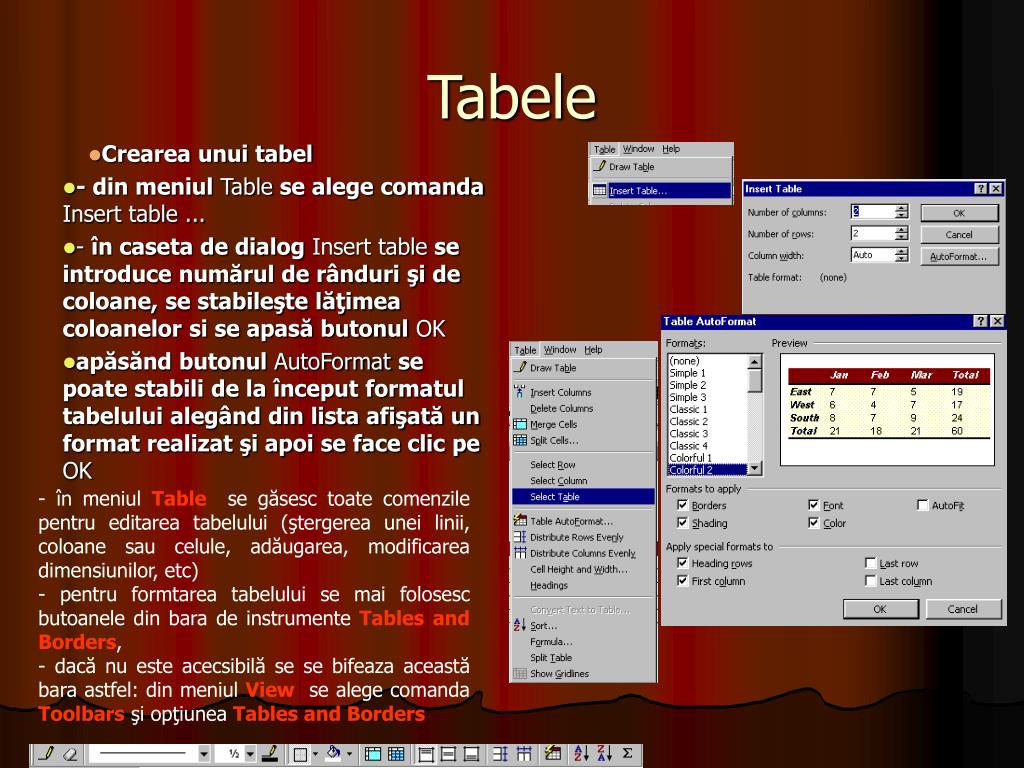Choose Select Column from the Table menu
The width and height of the screenshot is (1024, 768).
coord(583,481)
